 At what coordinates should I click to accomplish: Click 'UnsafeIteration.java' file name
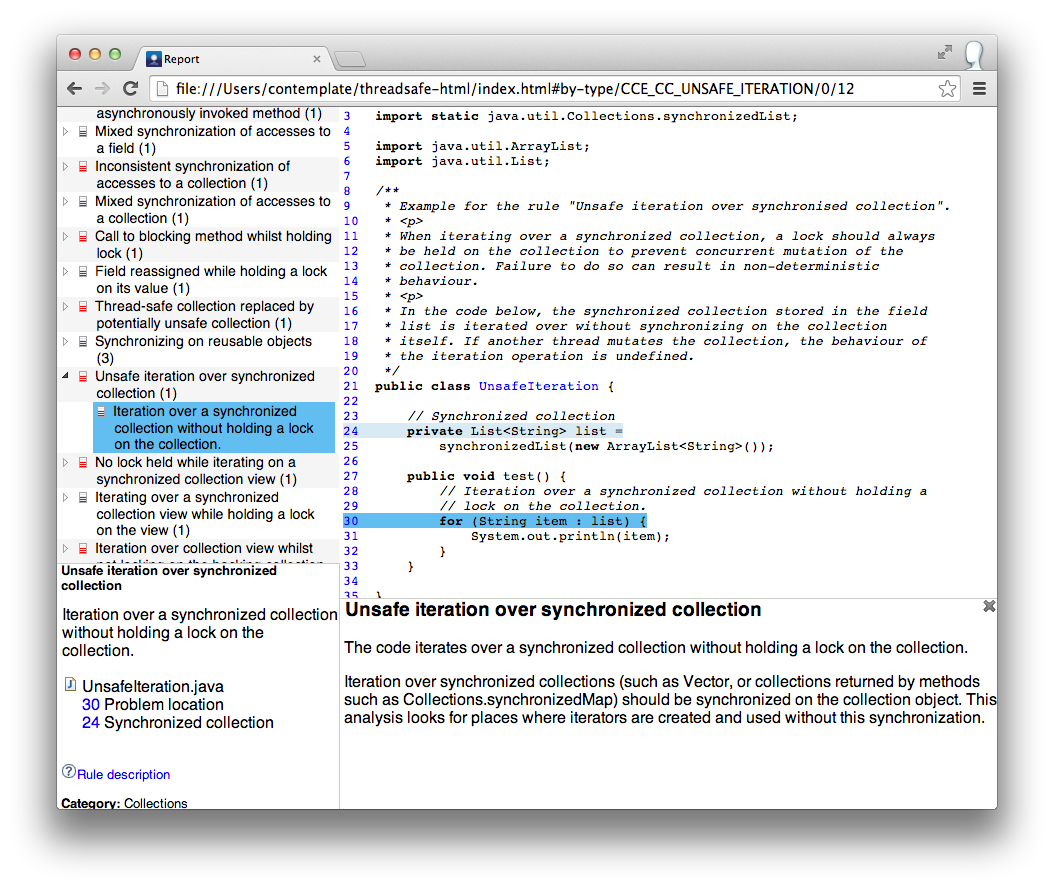click(153, 686)
